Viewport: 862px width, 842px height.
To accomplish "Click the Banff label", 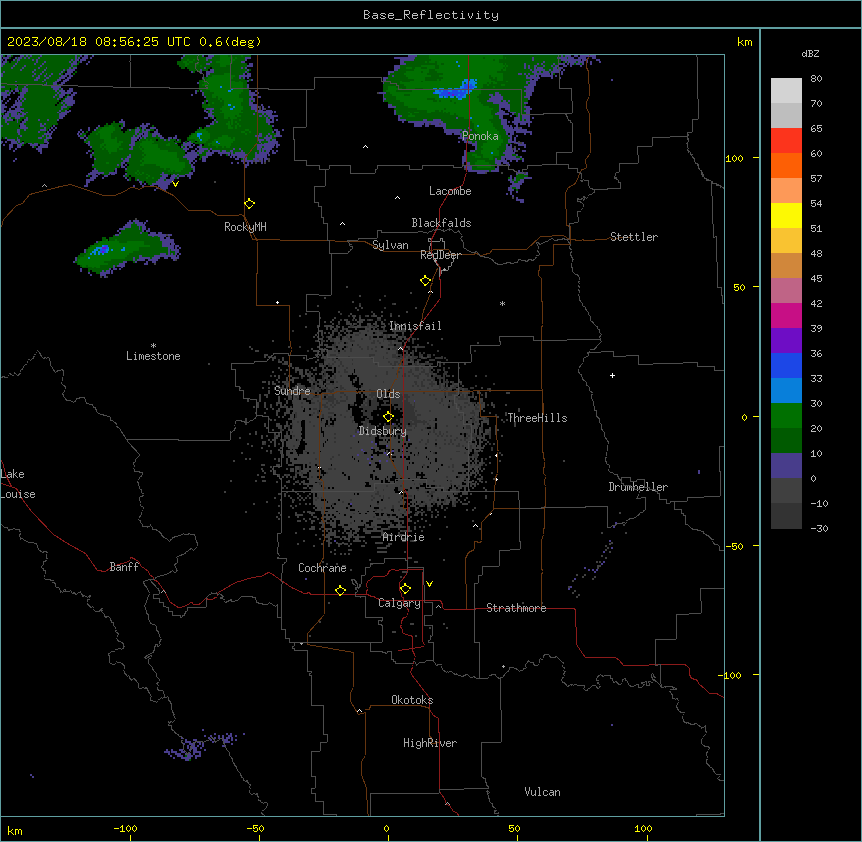I will tap(124, 567).
